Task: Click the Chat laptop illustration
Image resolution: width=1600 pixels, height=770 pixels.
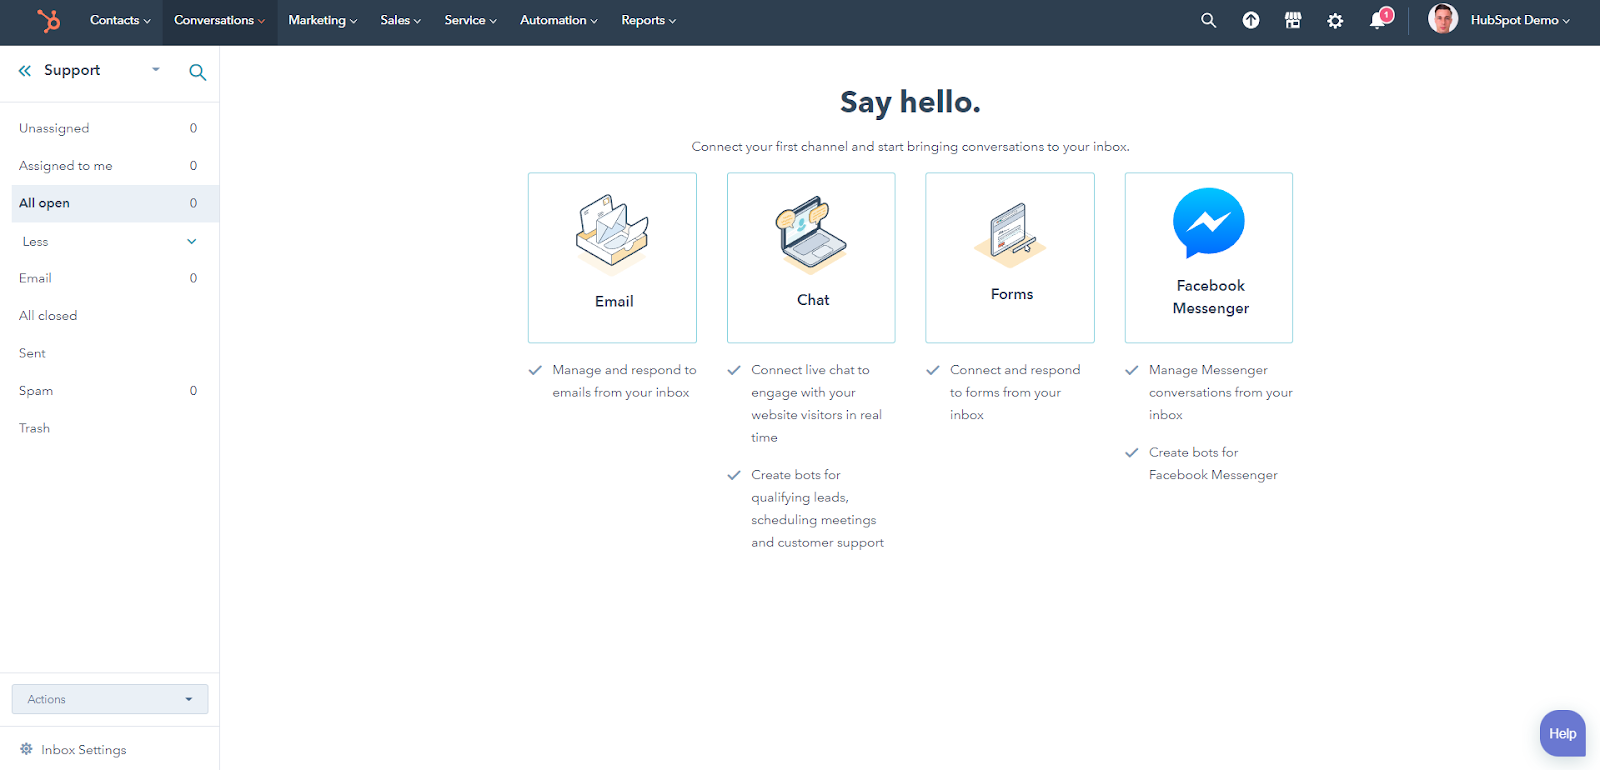Action: point(811,235)
